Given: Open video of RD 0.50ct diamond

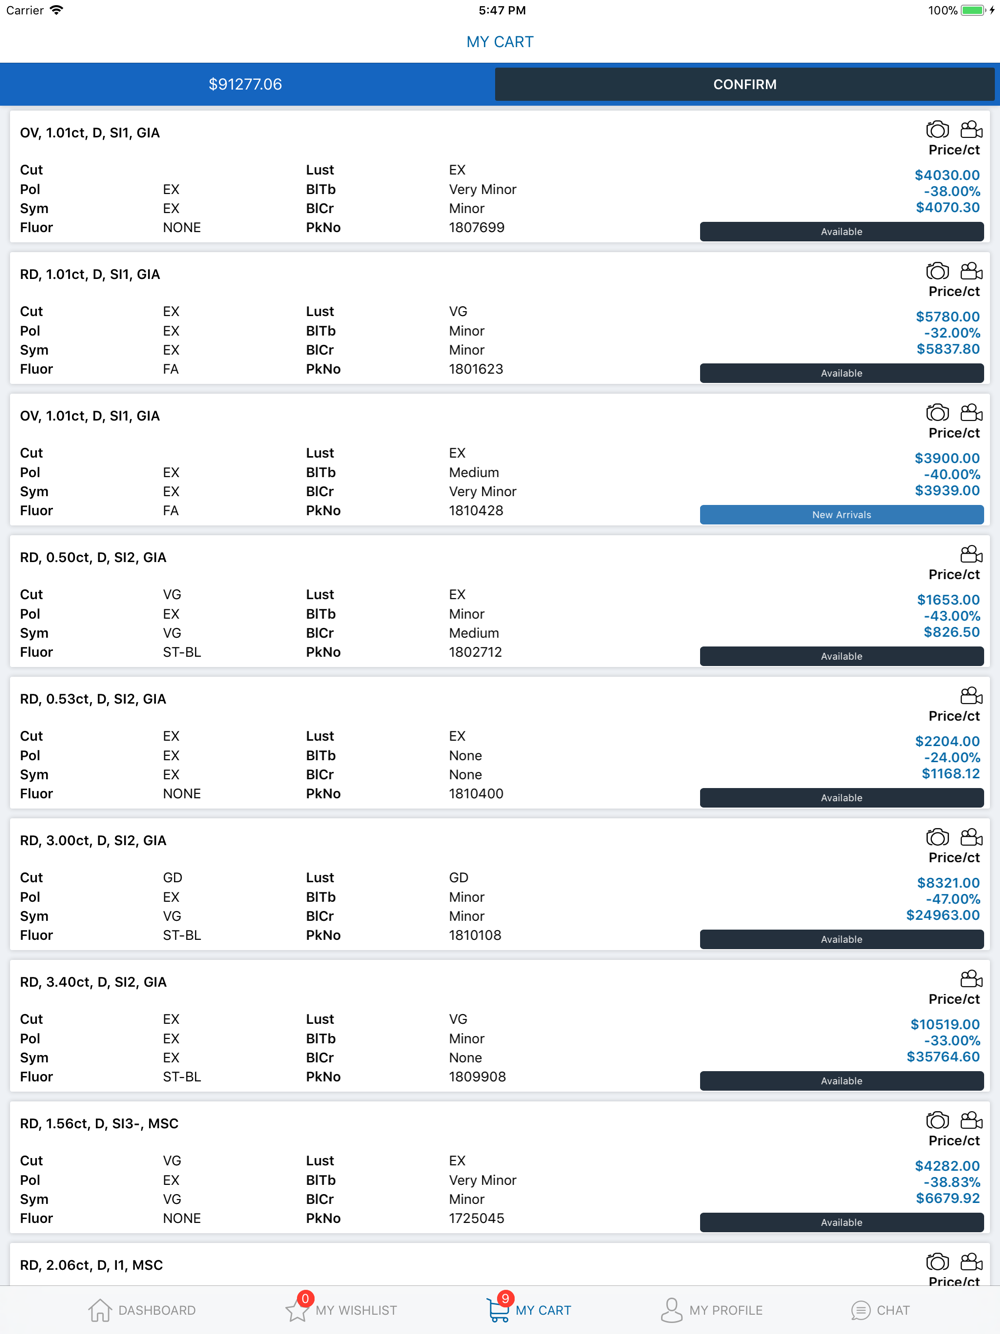Looking at the screenshot, I should 971,555.
